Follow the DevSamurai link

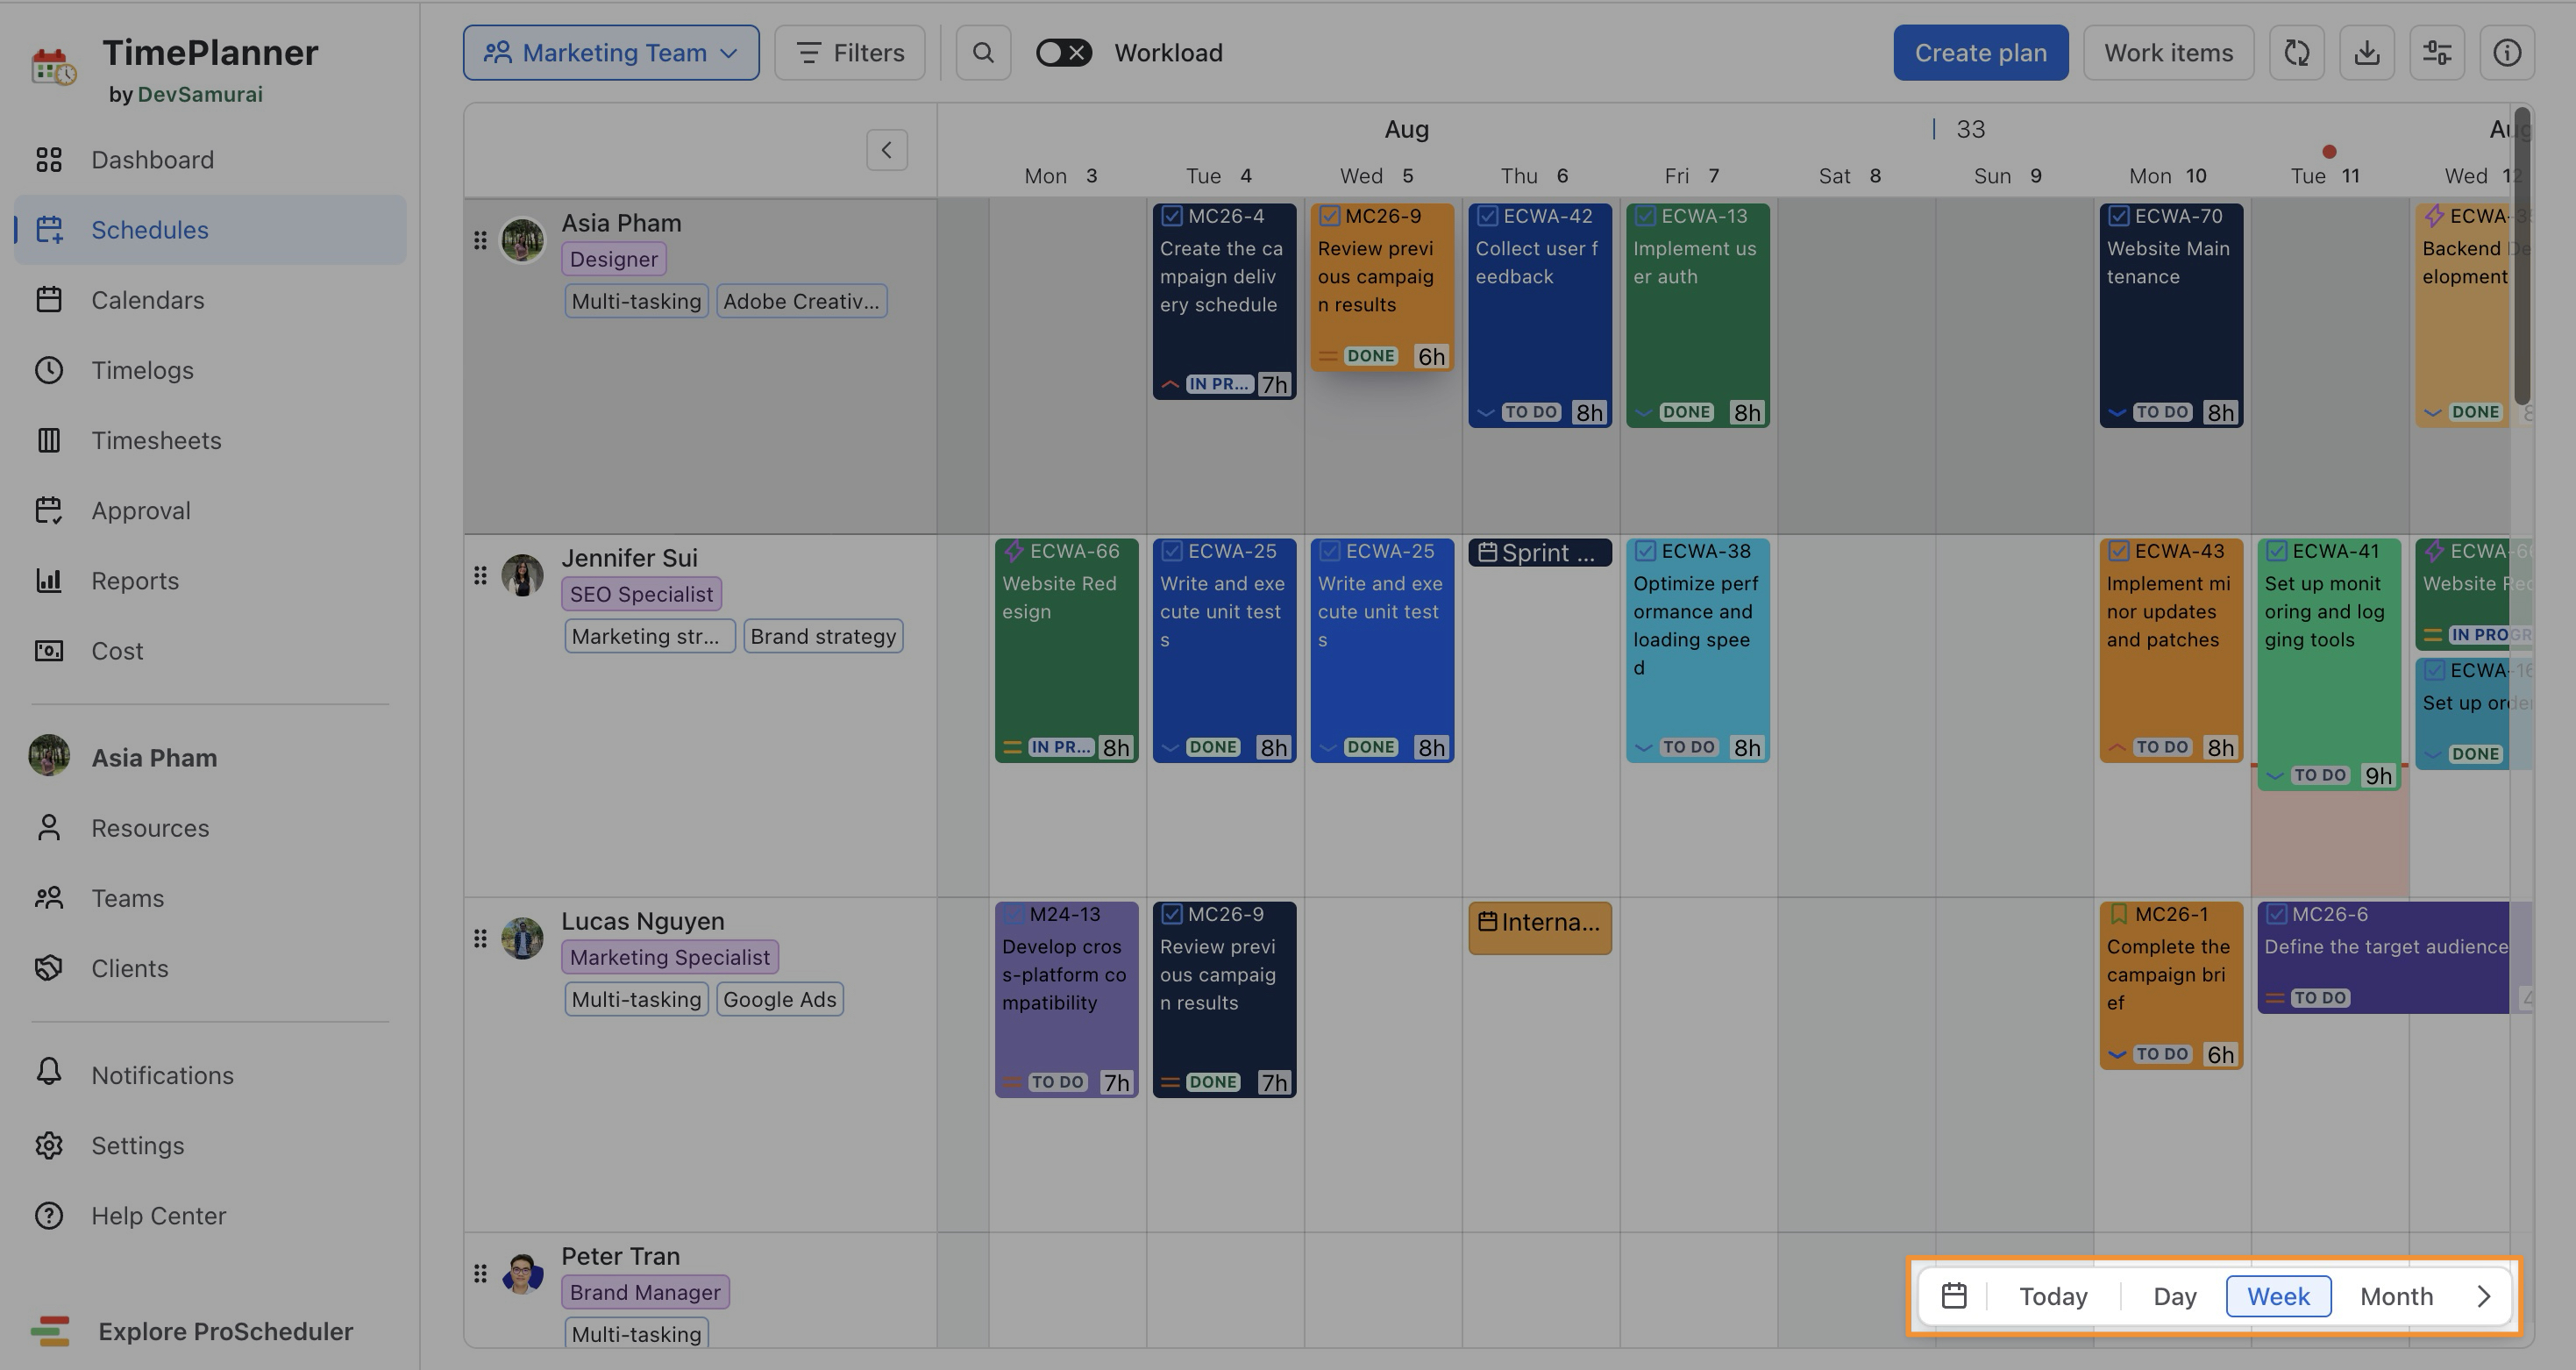[x=200, y=94]
